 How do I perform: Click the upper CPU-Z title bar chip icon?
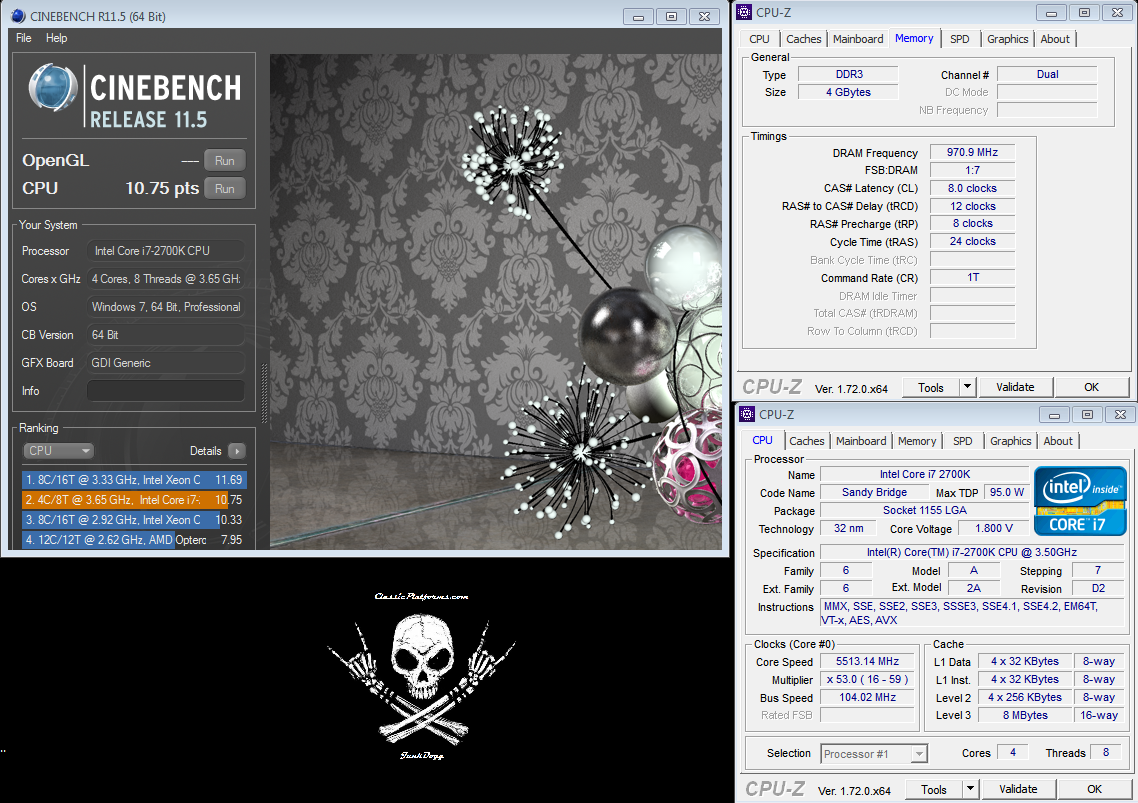[x=744, y=12]
